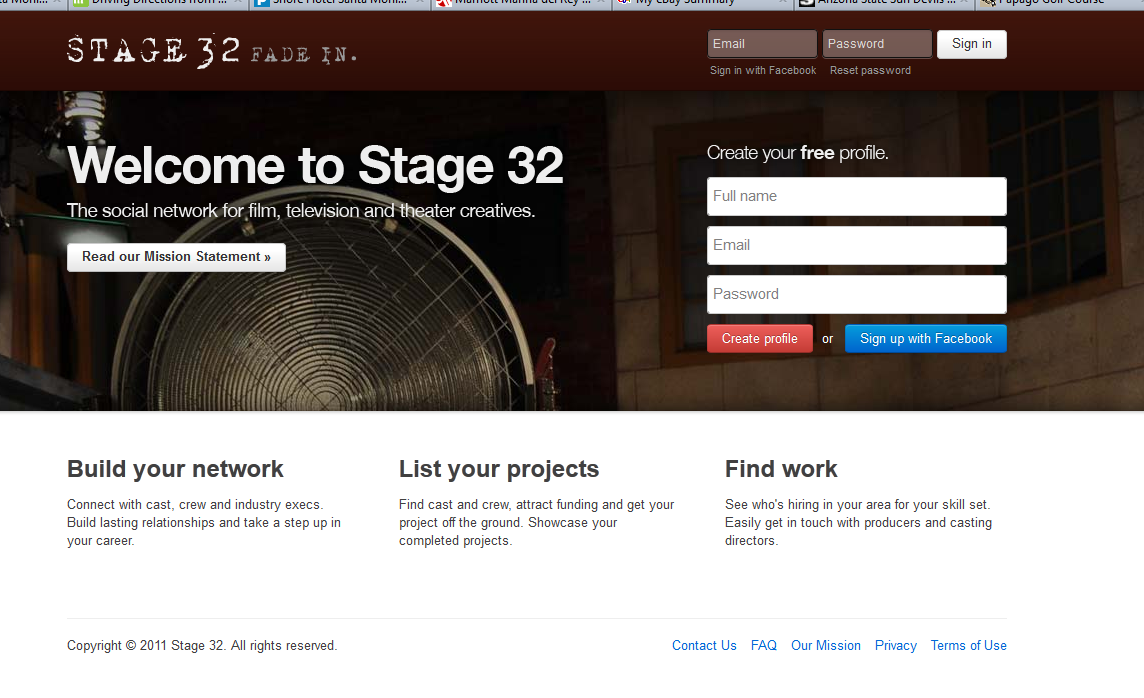This screenshot has height=698, width=1144.
Task: Click Sign up with Facebook button
Action: [x=925, y=338]
